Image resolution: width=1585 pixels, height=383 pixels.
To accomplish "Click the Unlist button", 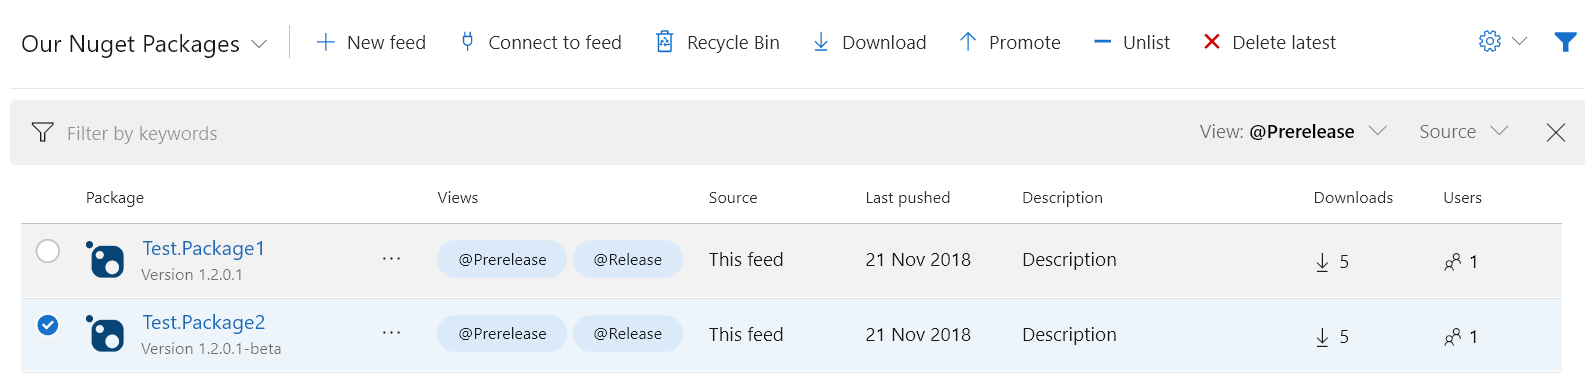I will coord(1131,42).
